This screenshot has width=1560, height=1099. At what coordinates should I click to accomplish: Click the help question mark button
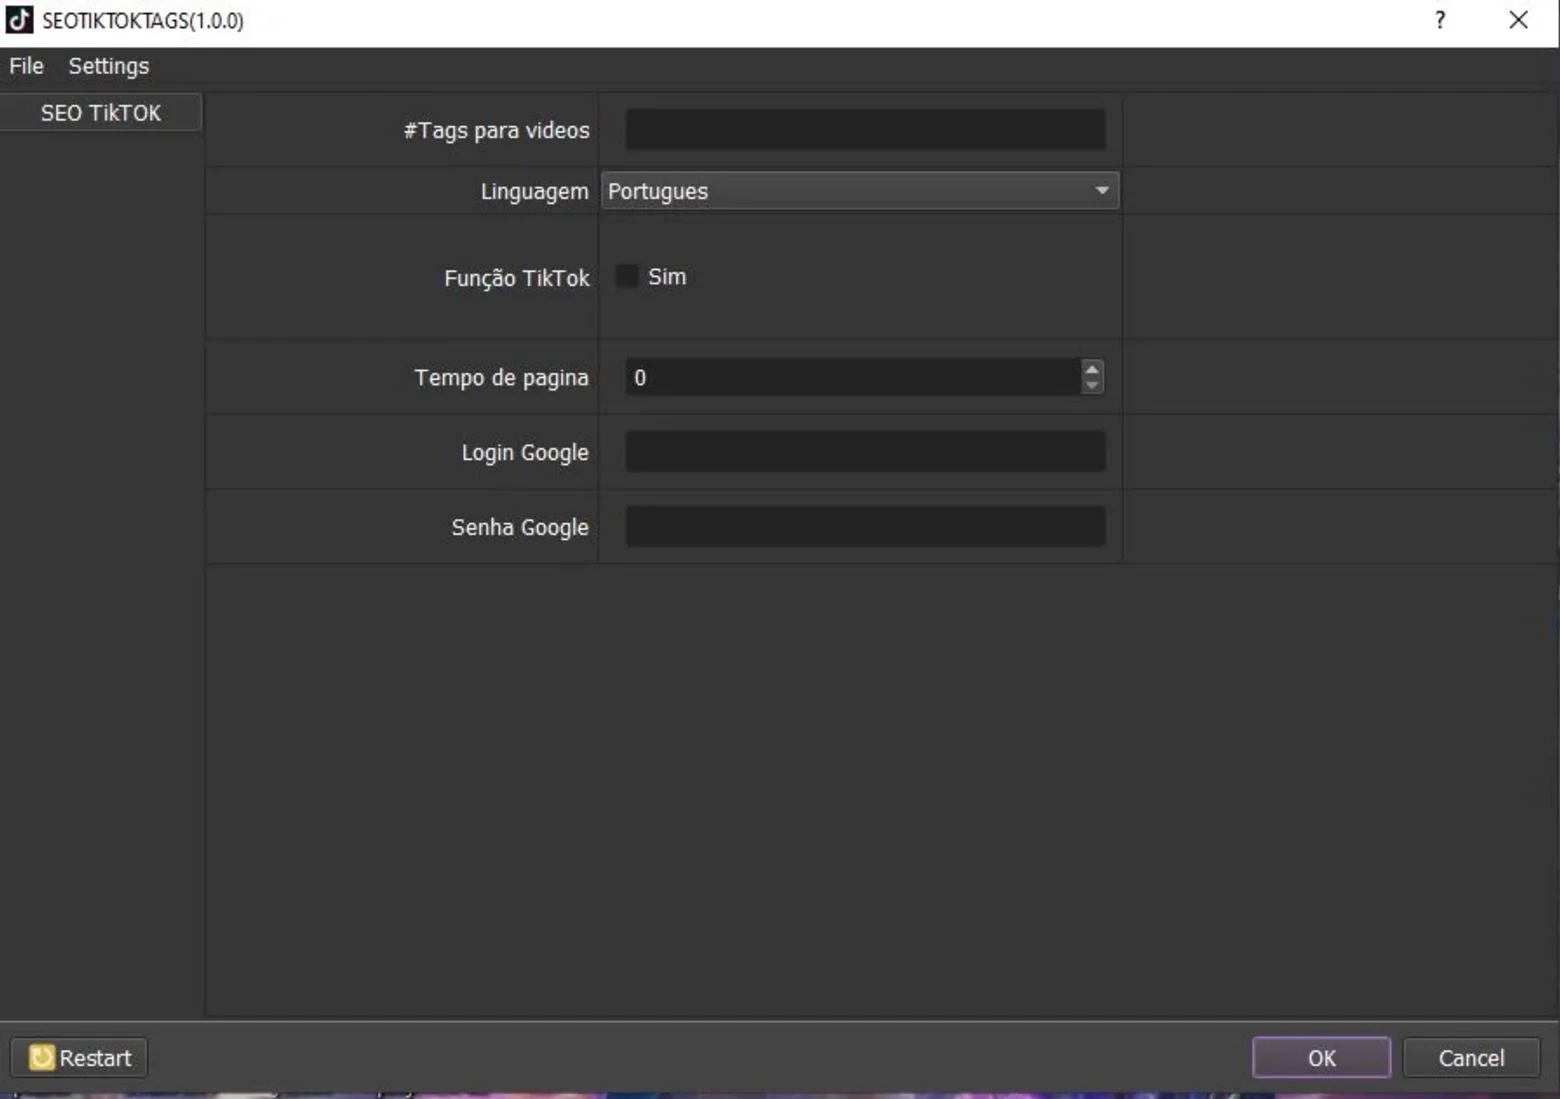[x=1440, y=20]
